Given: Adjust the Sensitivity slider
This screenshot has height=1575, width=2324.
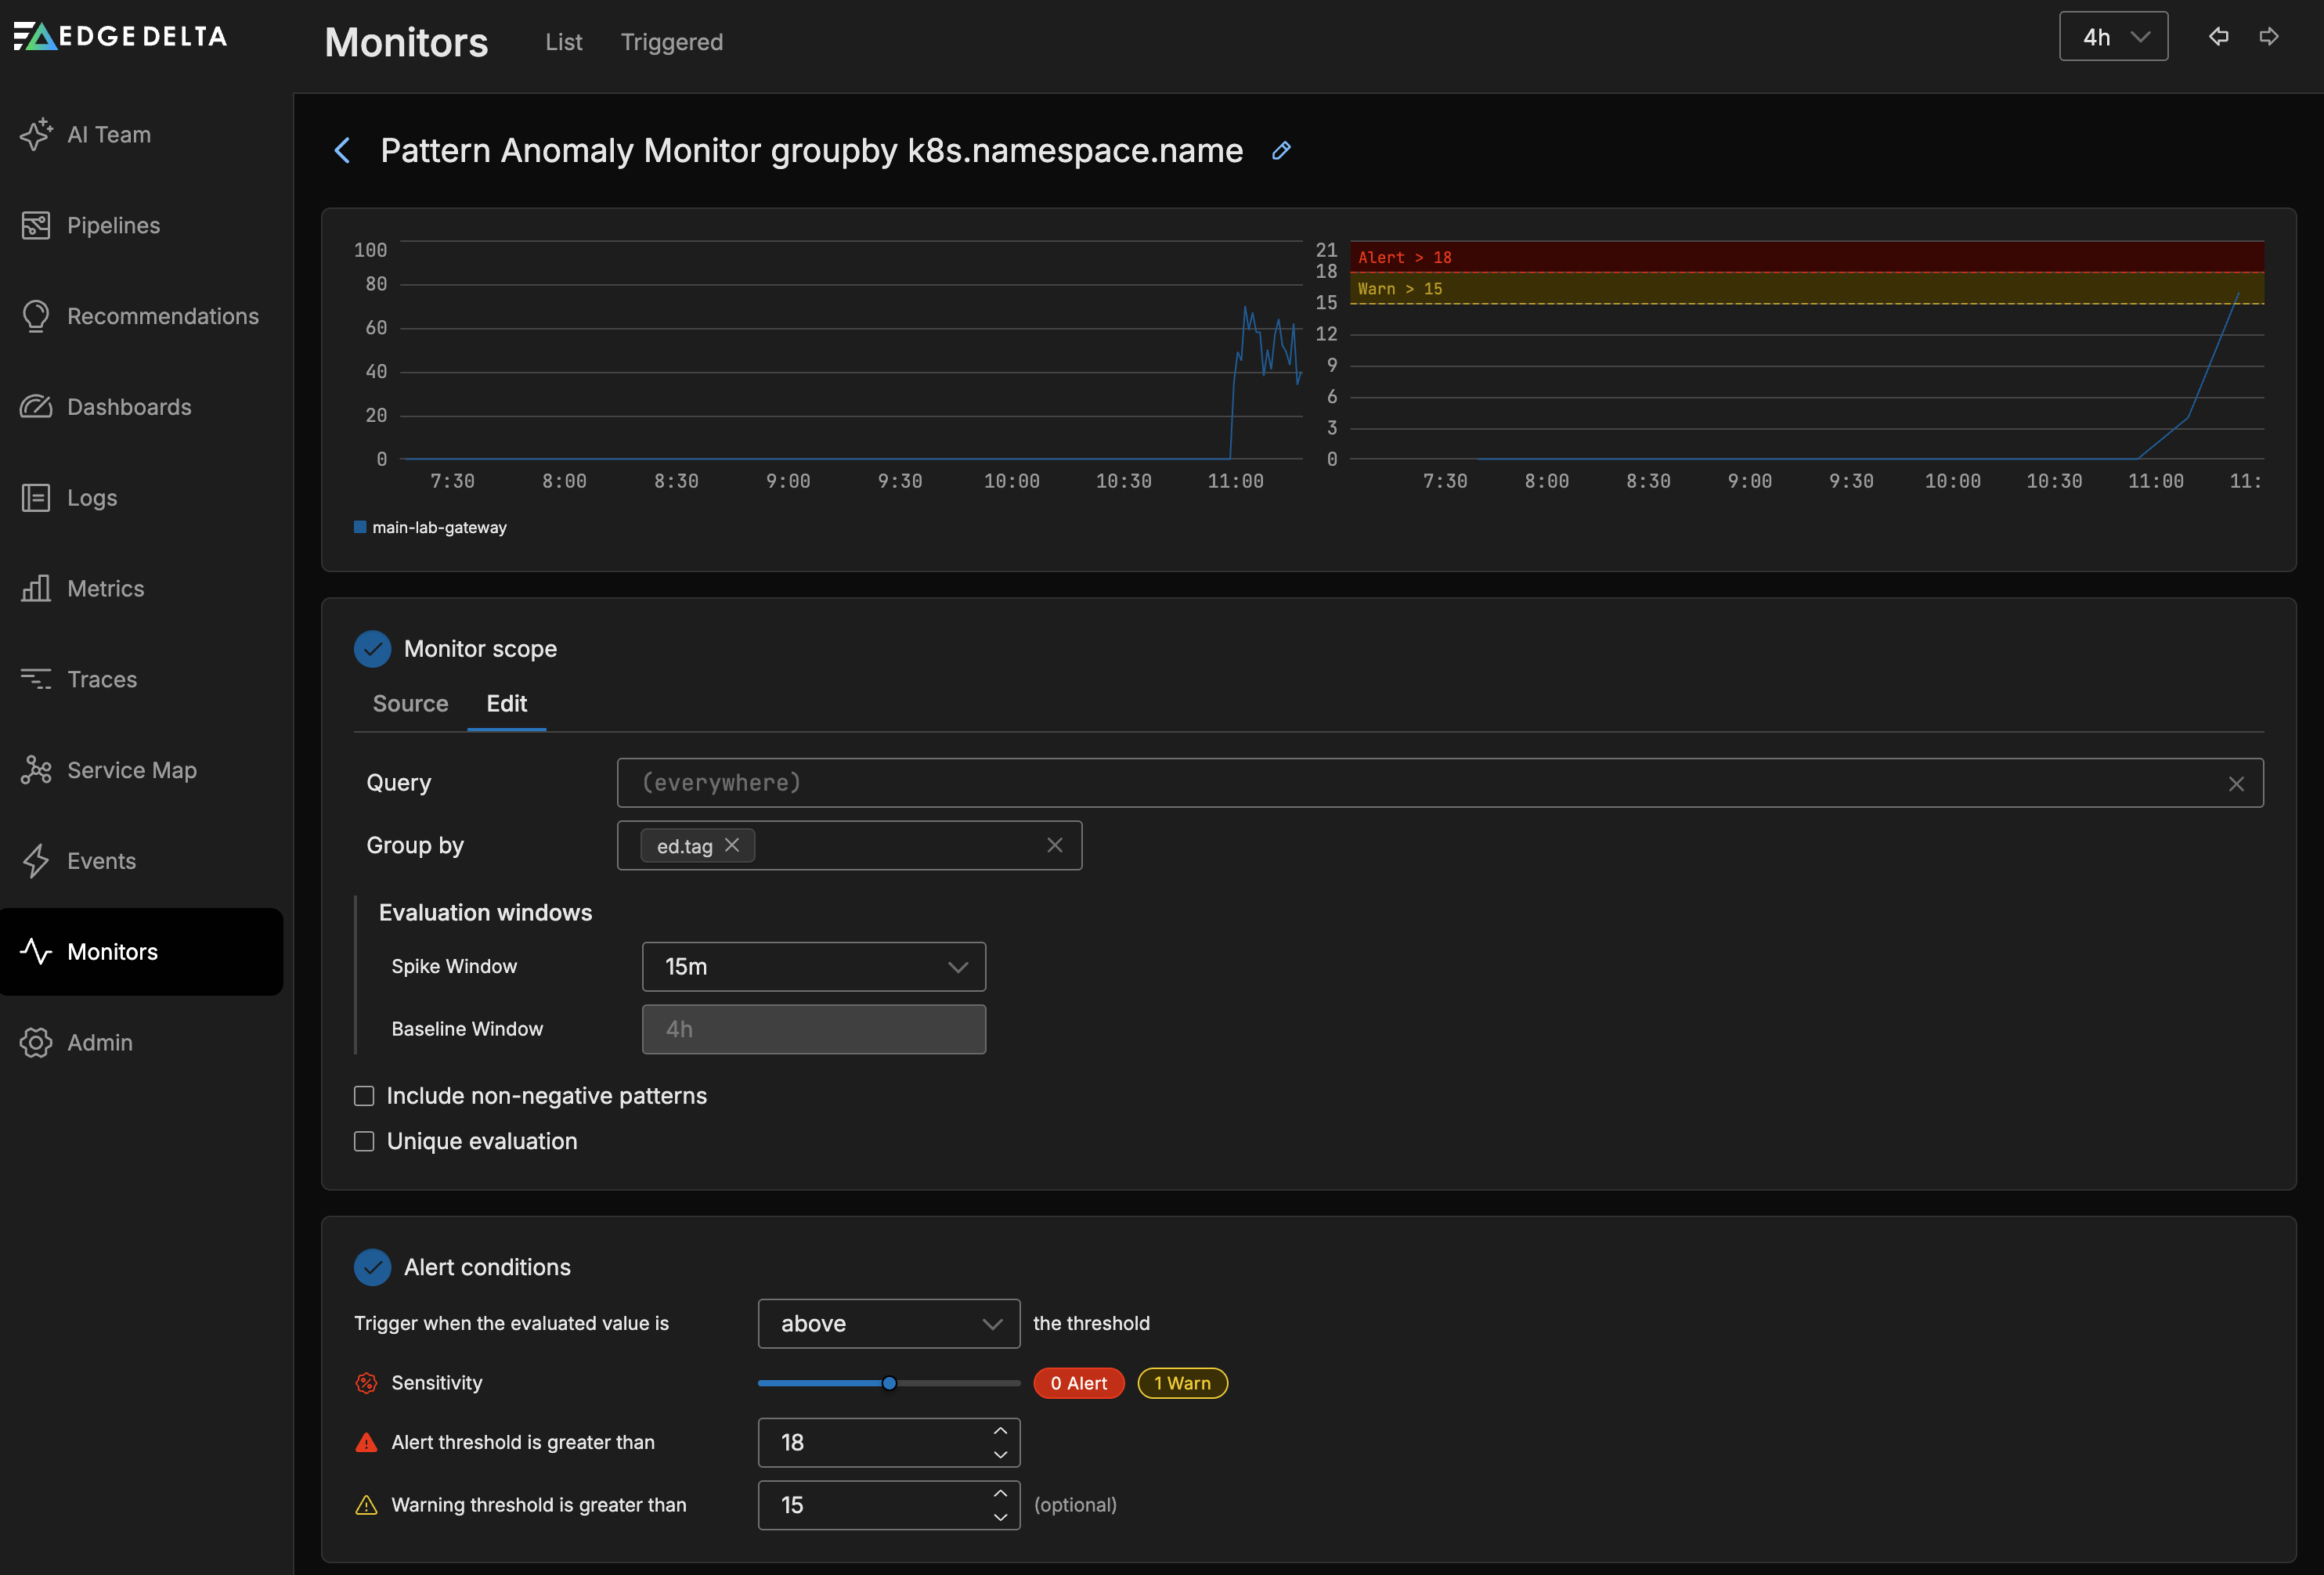Looking at the screenshot, I should point(888,1383).
